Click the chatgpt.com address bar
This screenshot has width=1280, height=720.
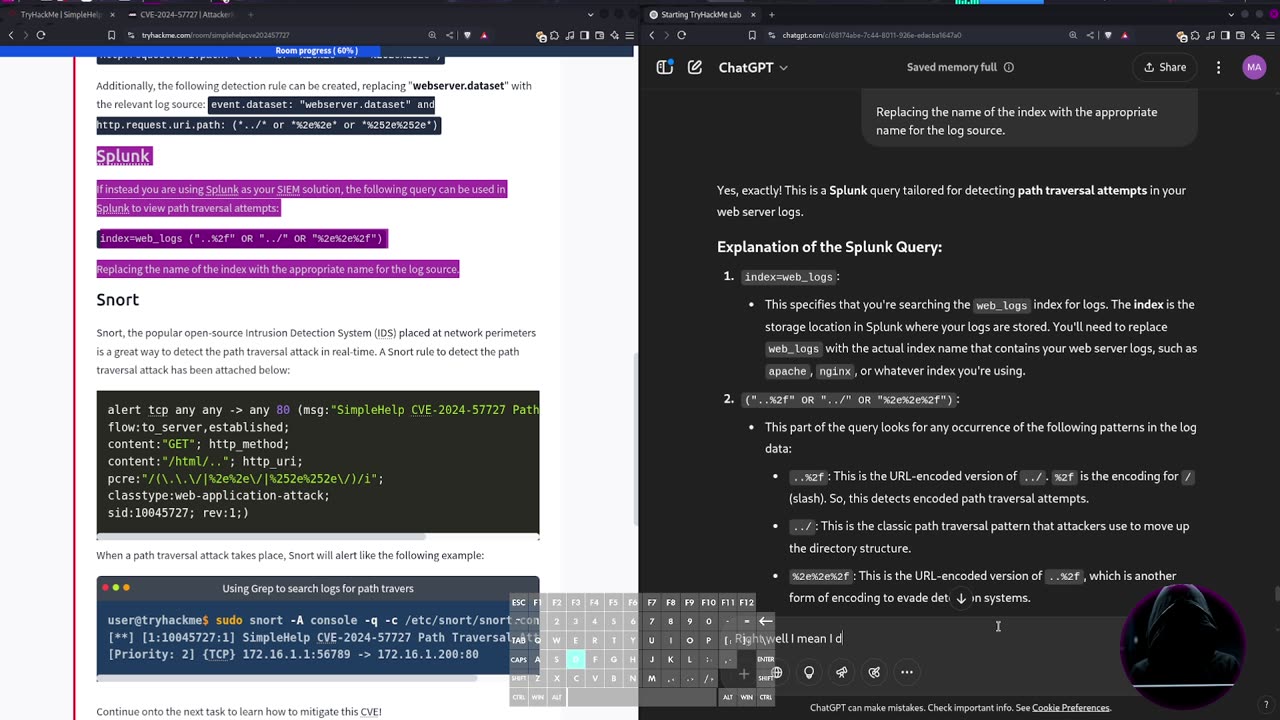click(x=900, y=35)
